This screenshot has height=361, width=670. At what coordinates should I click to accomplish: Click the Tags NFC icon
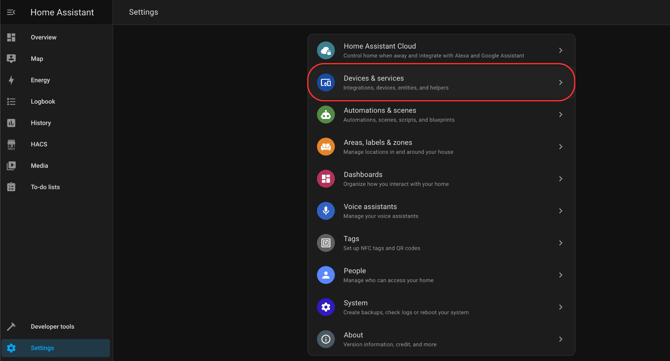point(326,243)
